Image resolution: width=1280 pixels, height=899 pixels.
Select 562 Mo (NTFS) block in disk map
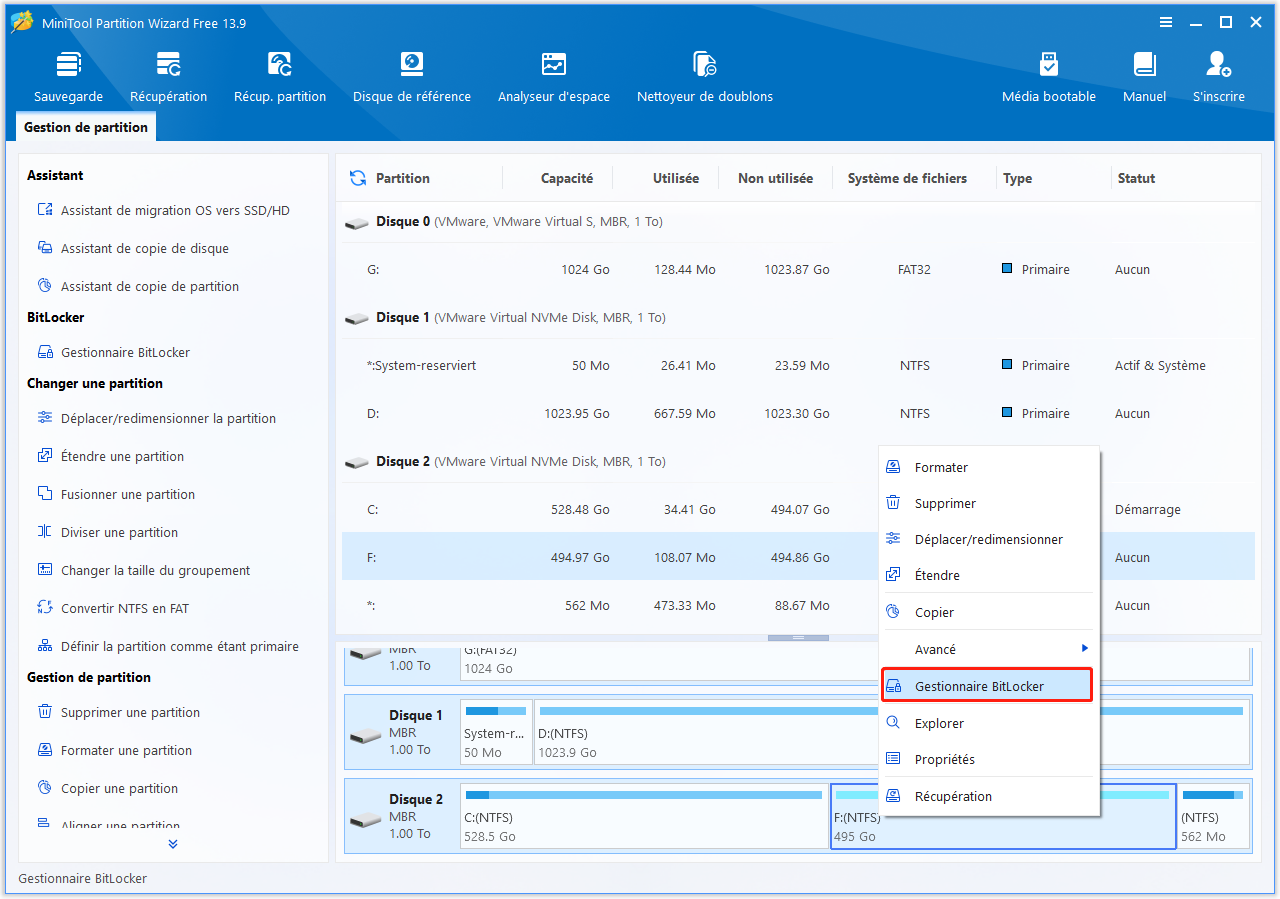1213,816
